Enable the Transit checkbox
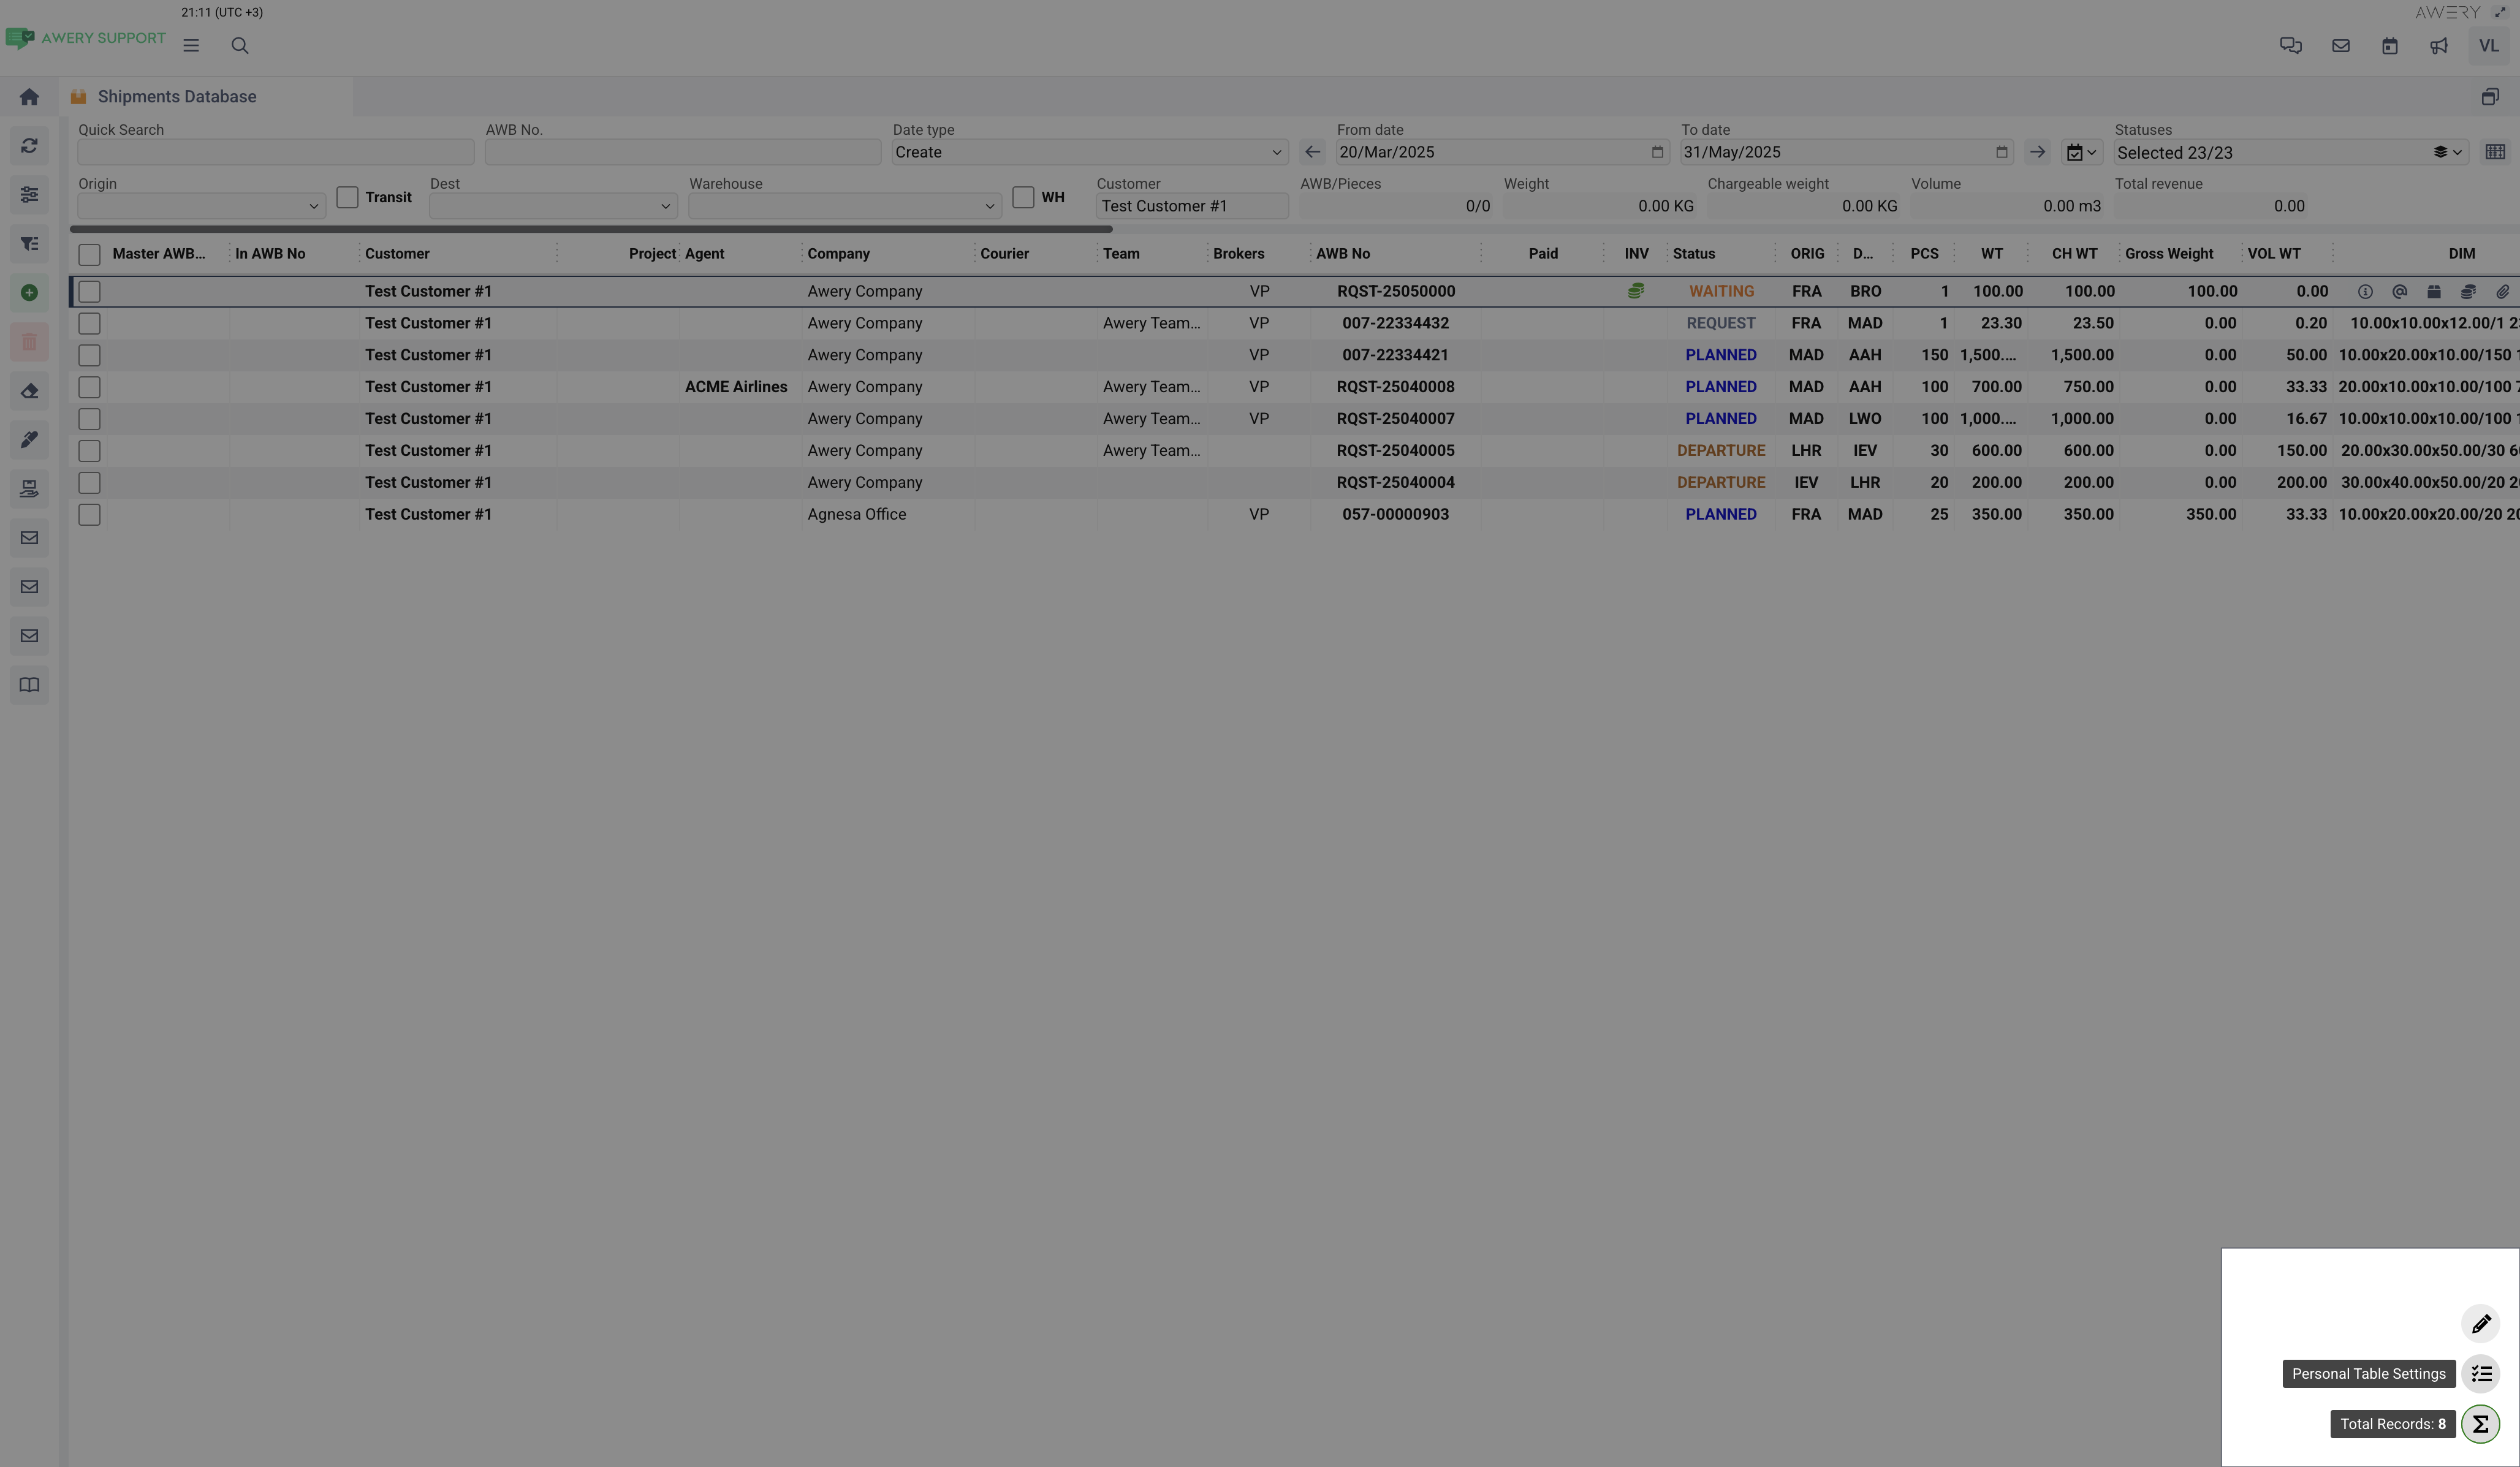Screen dimensions: 2520x1467 (347, 197)
